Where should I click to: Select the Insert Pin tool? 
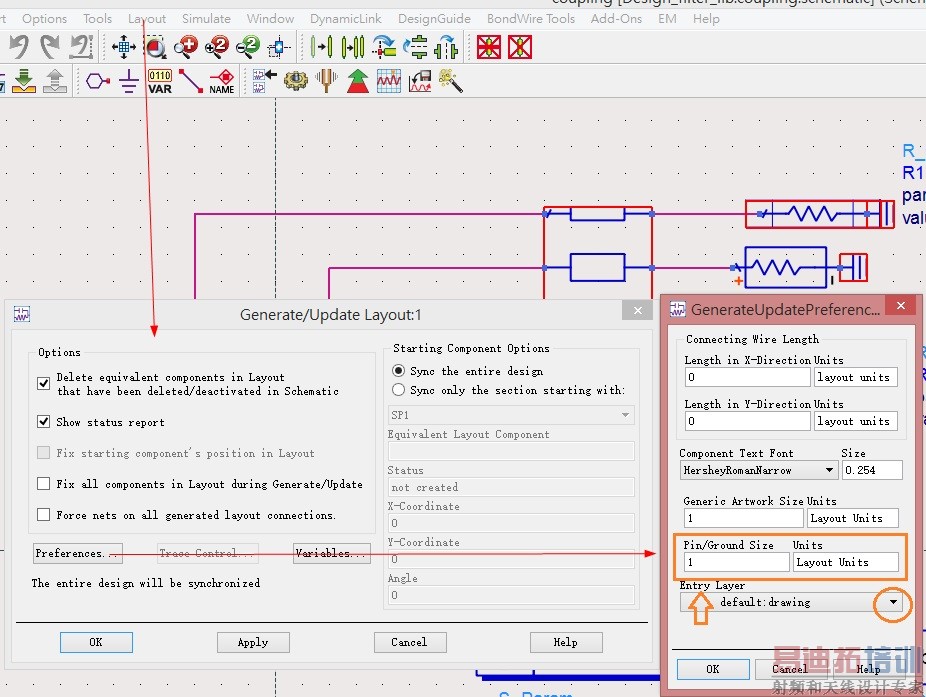(97, 81)
